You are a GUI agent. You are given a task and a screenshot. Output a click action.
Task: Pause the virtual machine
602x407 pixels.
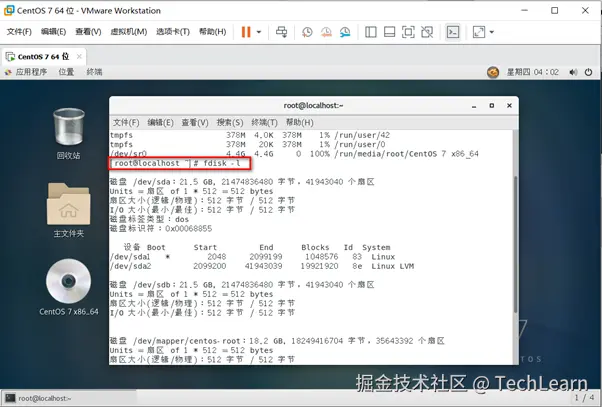click(x=246, y=32)
